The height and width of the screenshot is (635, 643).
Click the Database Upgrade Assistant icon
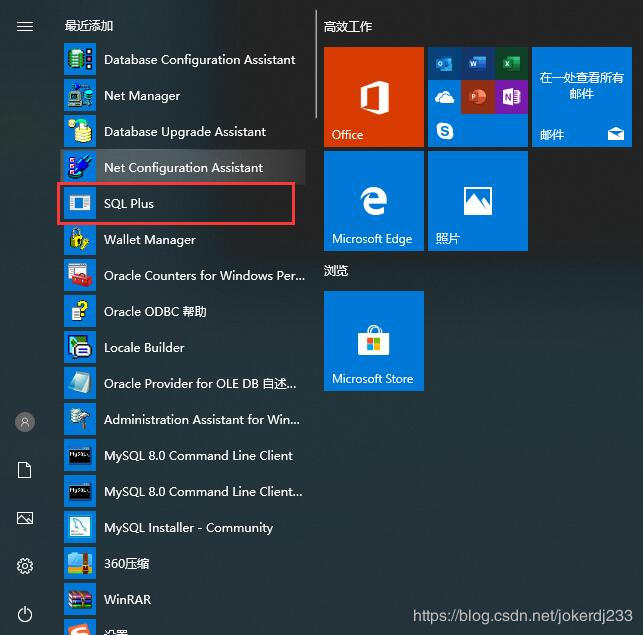(80, 131)
